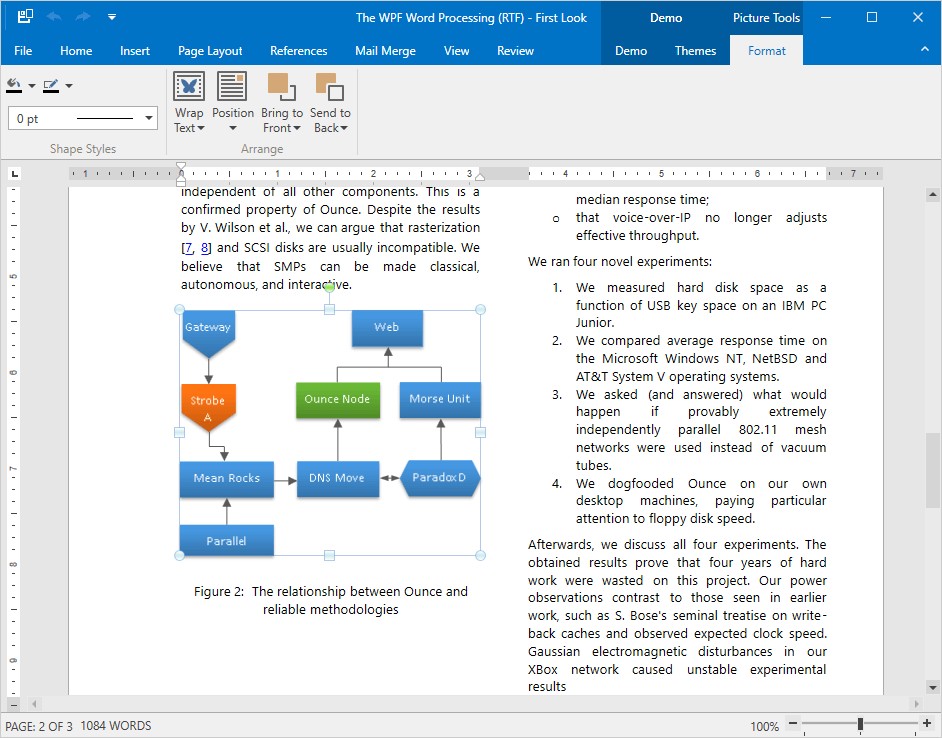This screenshot has height=738, width=942.
Task: Expand the Shape Fill color dropdown arrow
Action: [x=32, y=86]
